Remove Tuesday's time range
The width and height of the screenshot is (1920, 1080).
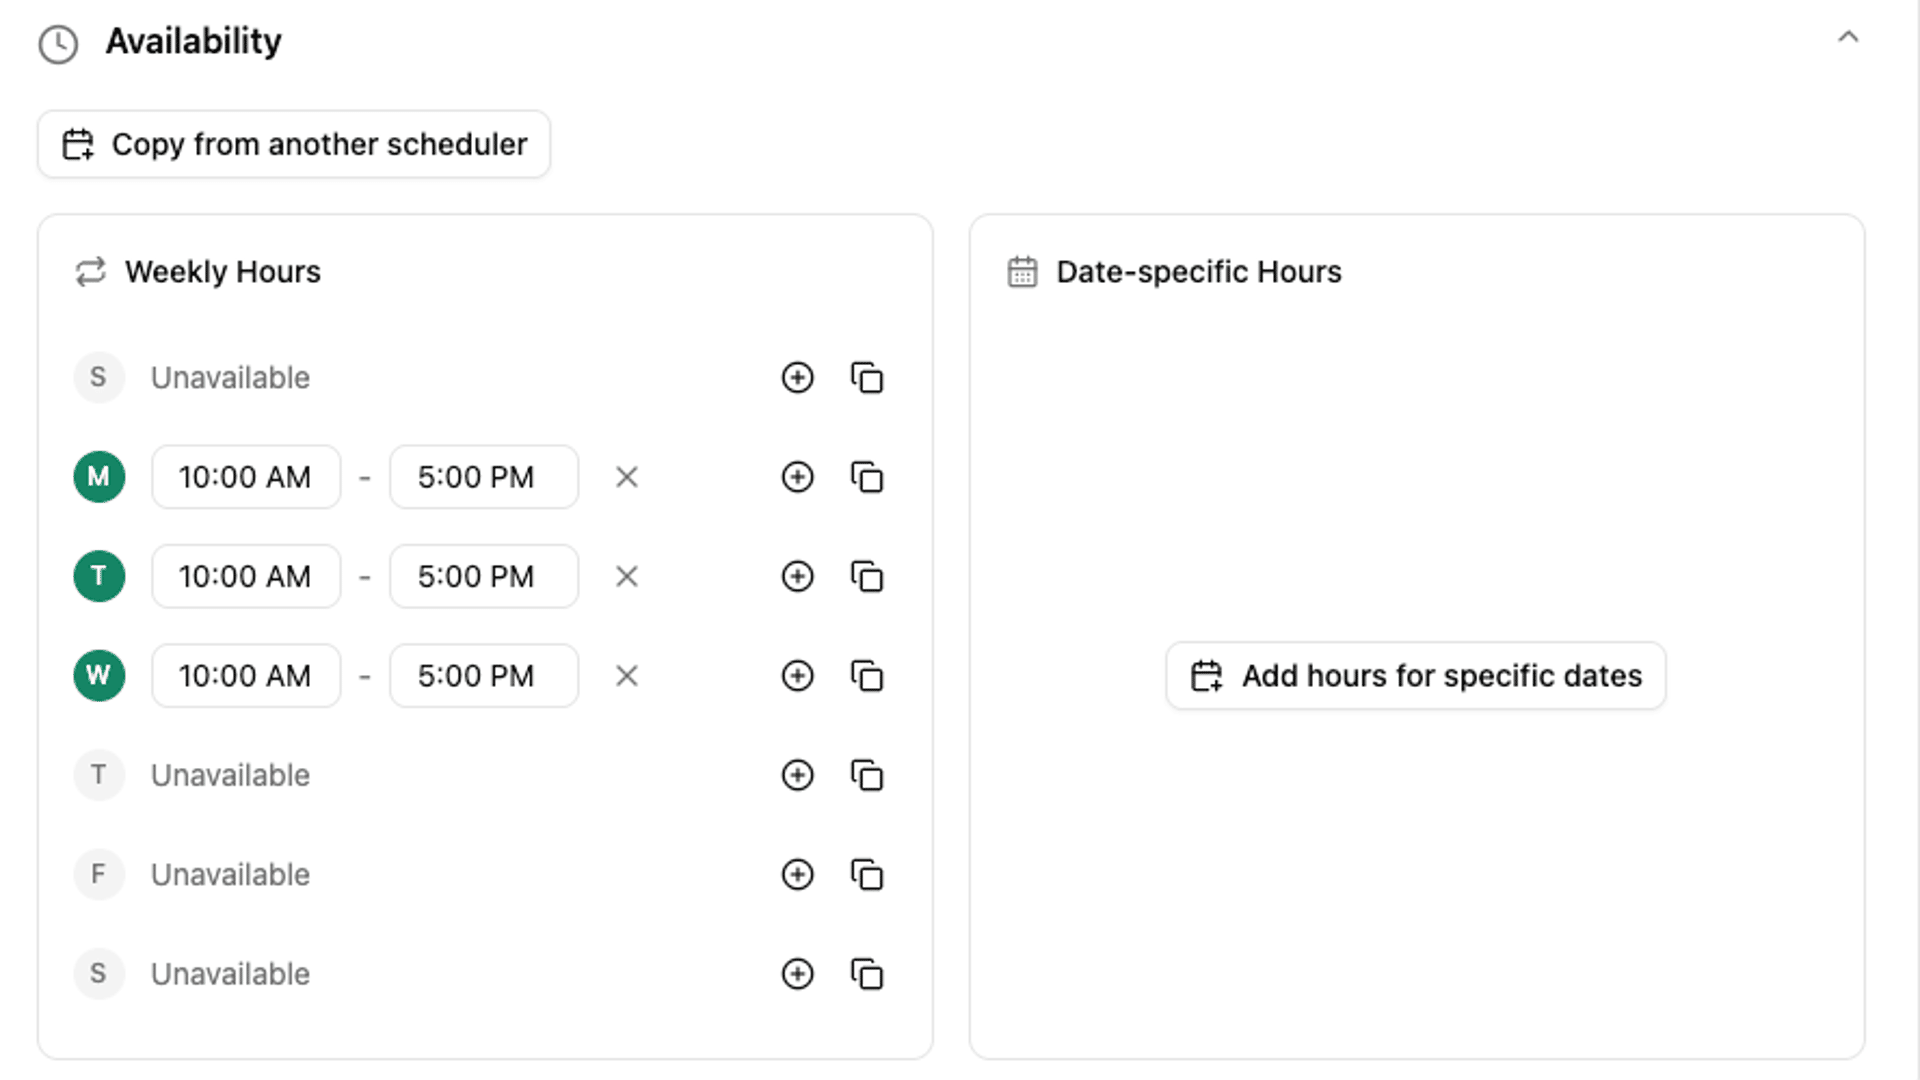627,577
